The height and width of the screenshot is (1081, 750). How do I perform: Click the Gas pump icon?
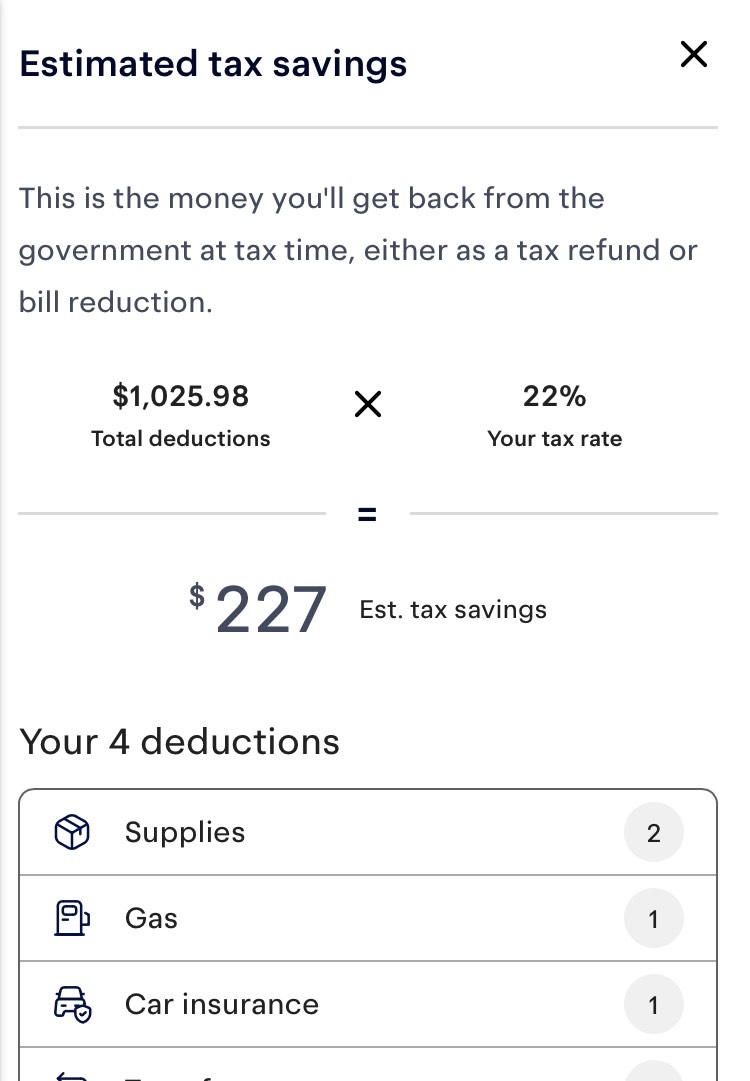click(x=72, y=918)
